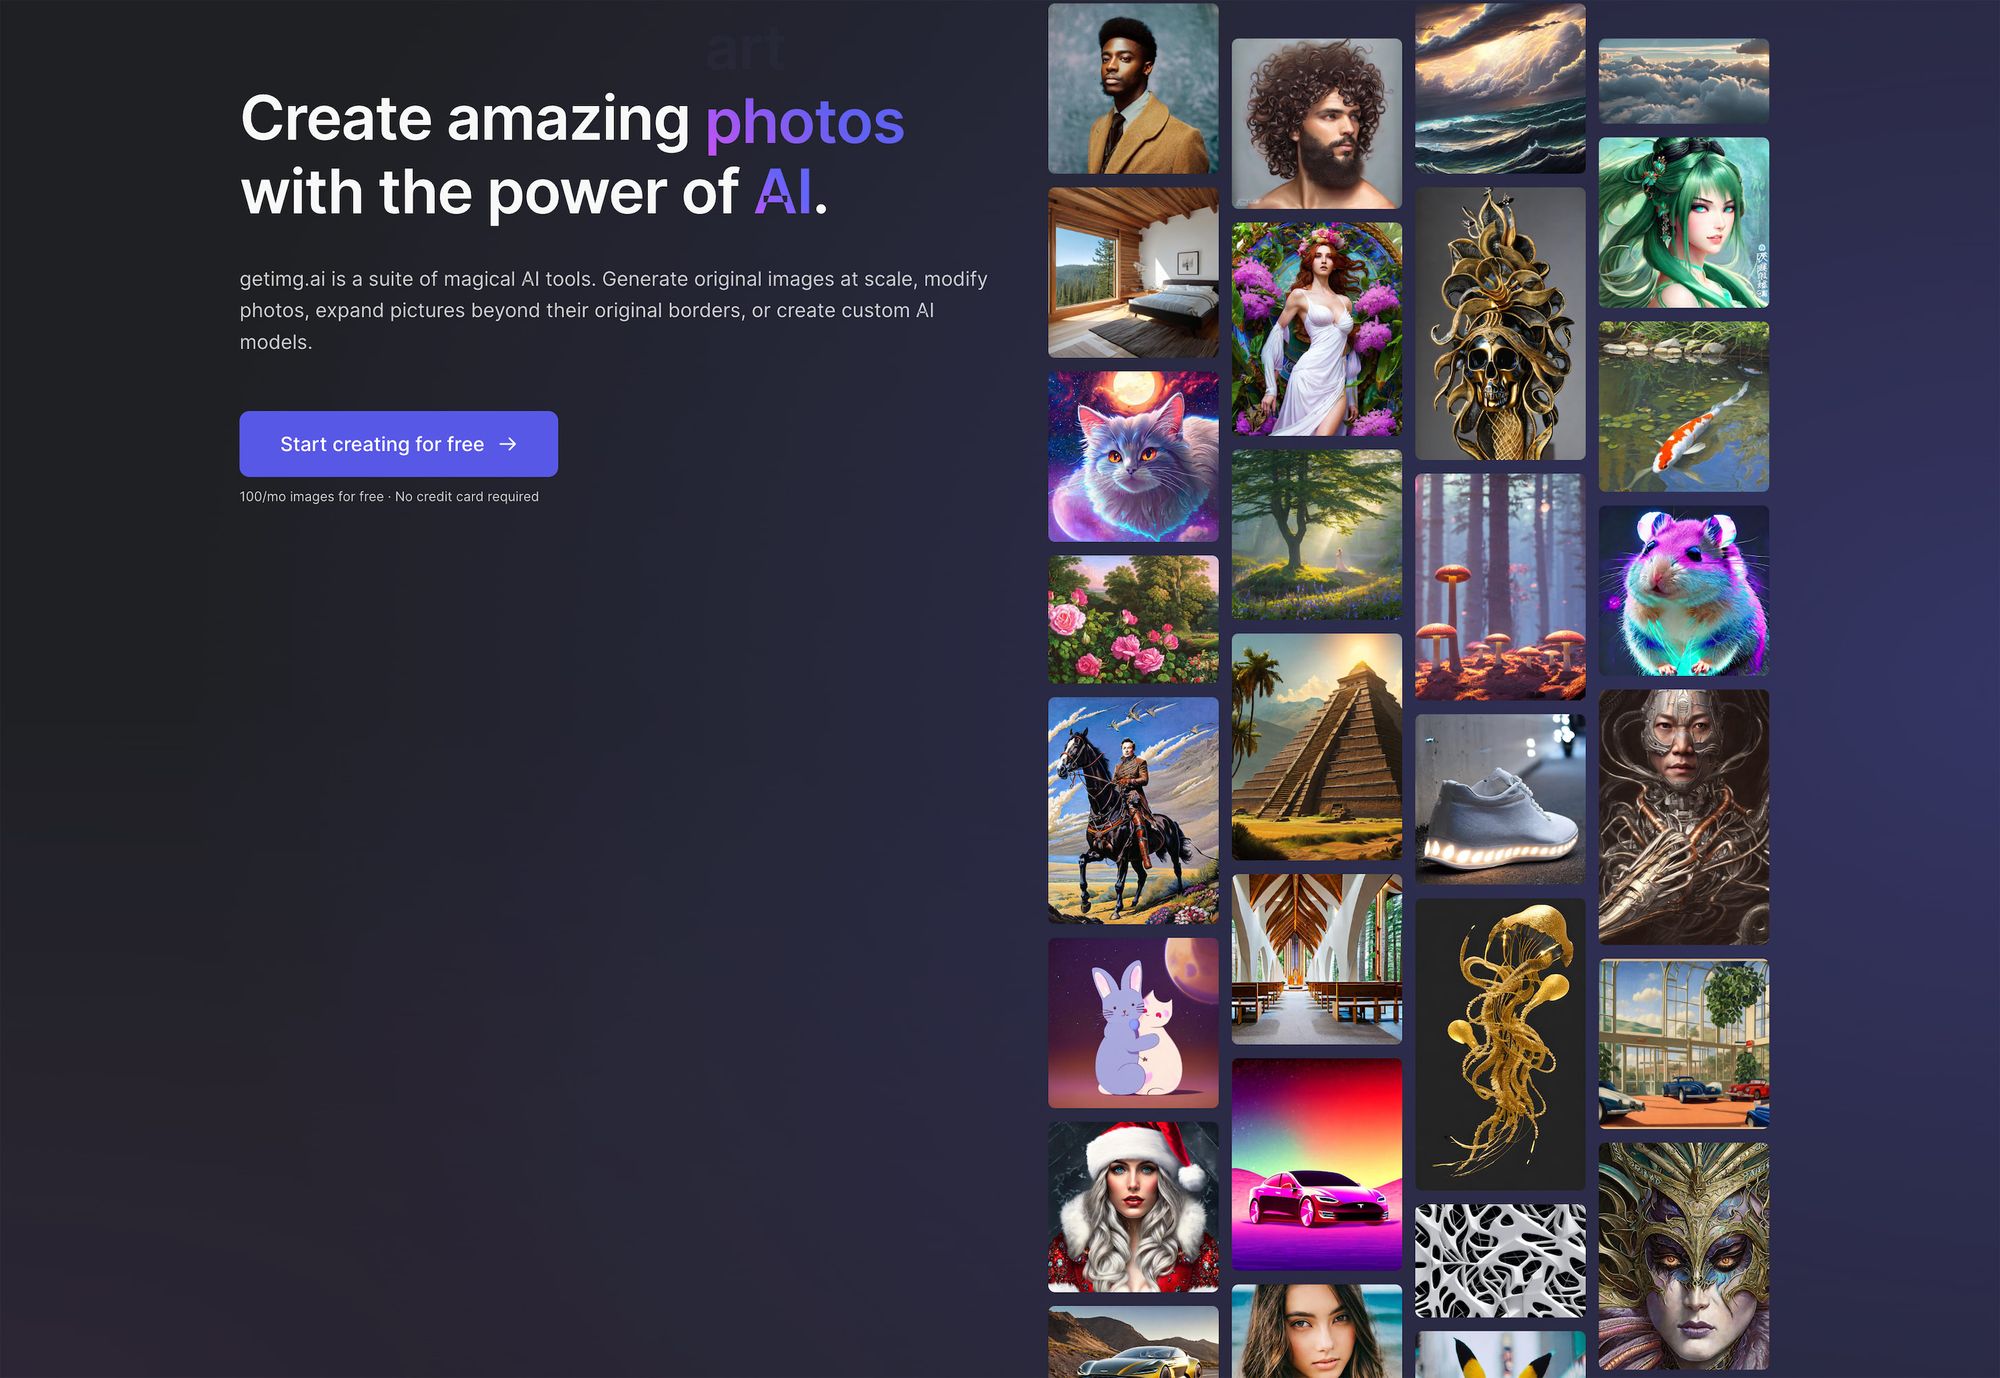Open the clouds landscape thumbnail
Image resolution: width=2000 pixels, height=1378 pixels.
1683,81
